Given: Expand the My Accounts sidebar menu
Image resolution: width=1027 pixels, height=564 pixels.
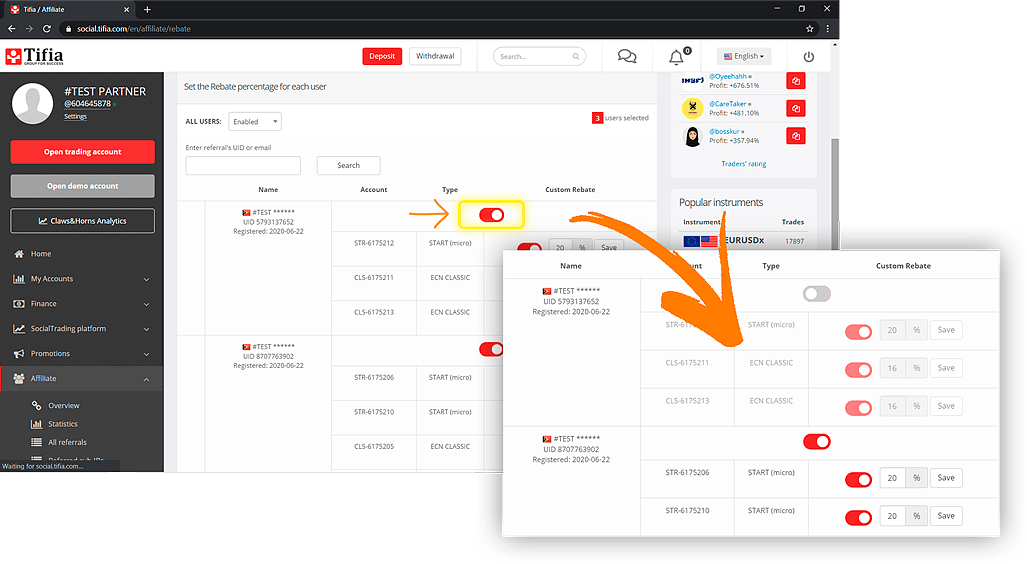Looking at the screenshot, I should 83,279.
